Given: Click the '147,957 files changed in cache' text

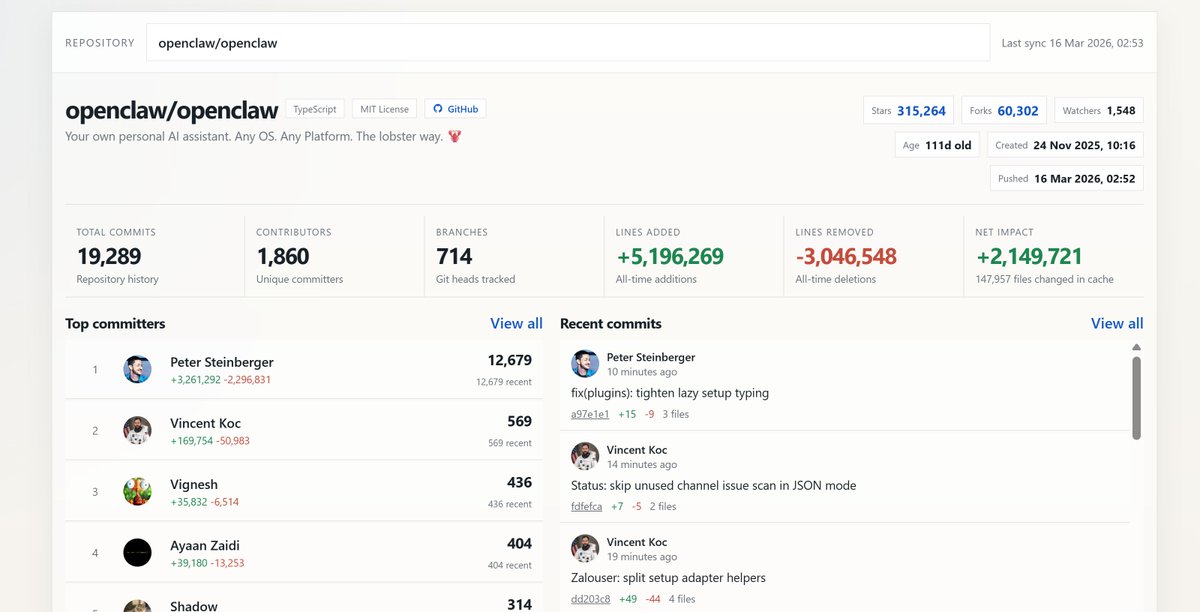Looking at the screenshot, I should [1044, 279].
